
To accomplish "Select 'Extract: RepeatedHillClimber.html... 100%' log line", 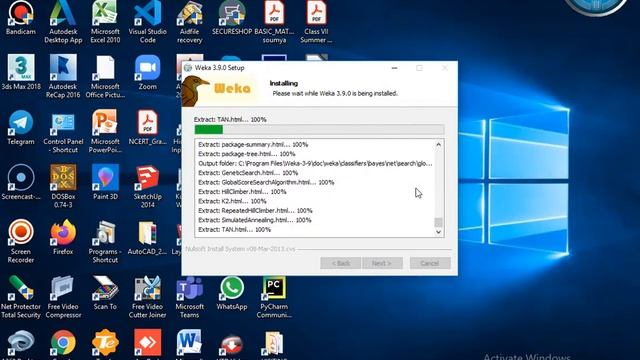I will coord(256,210).
